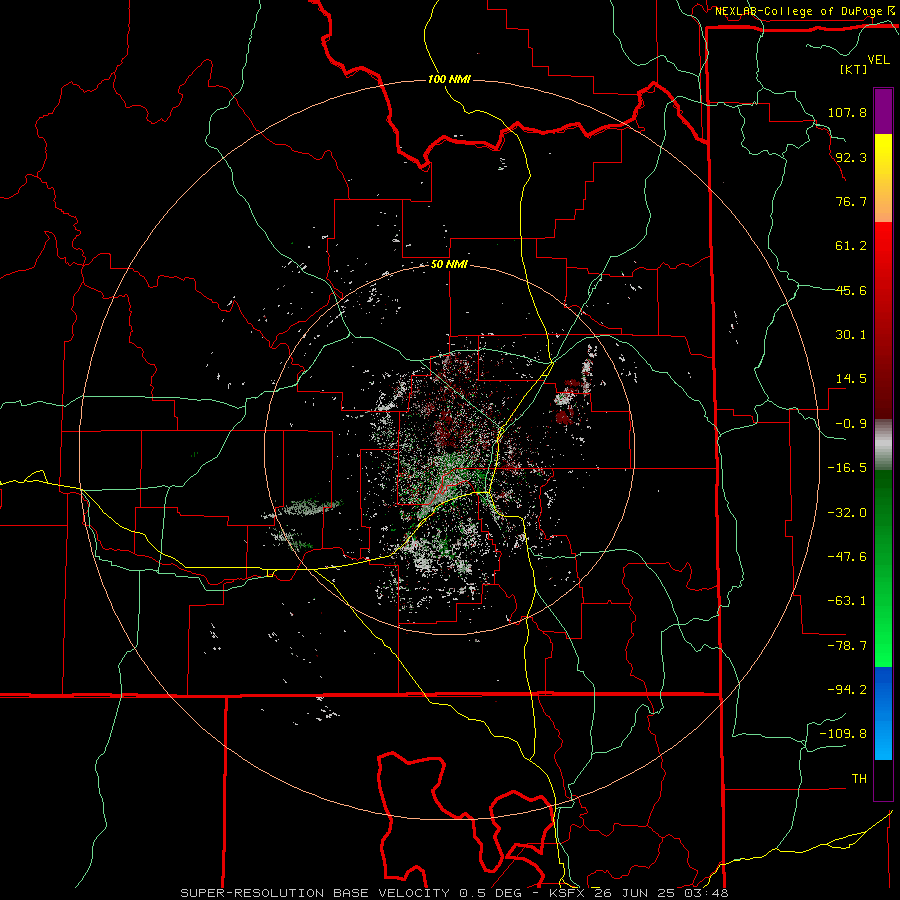Click the 50 NMI range ring label
Screen dimensions: 900x900
449,265
